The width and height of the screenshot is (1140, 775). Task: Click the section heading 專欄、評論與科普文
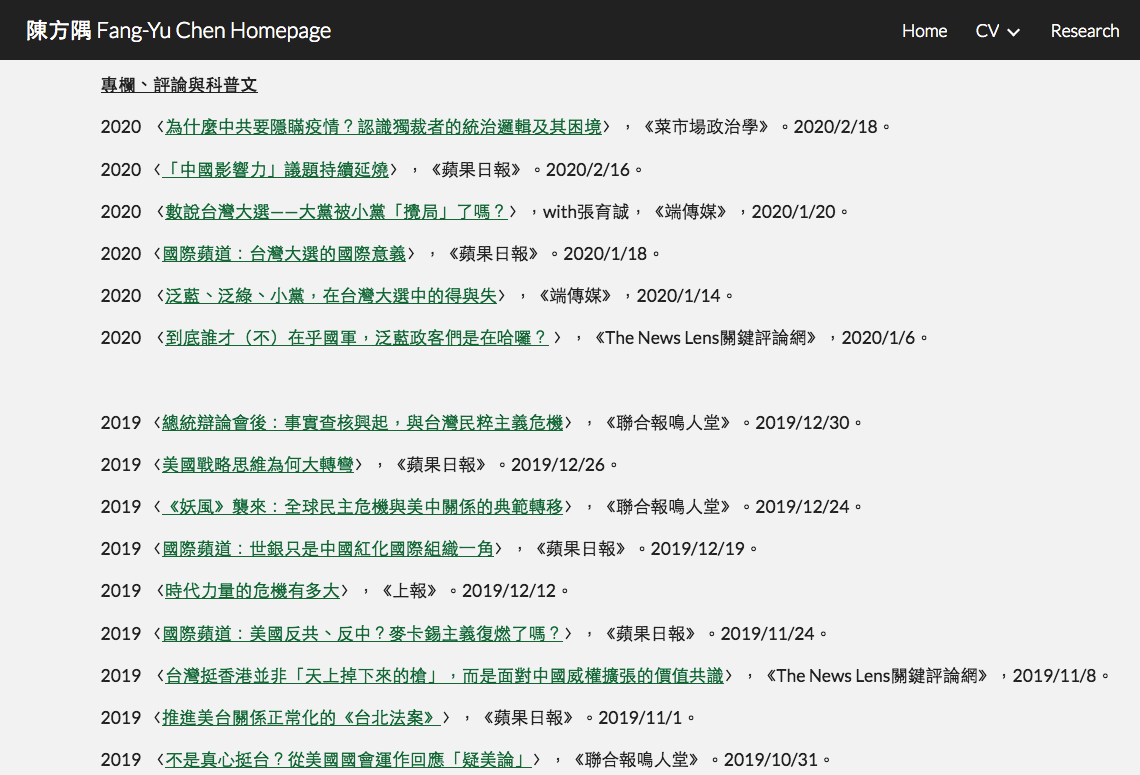pyautogui.click(x=179, y=85)
